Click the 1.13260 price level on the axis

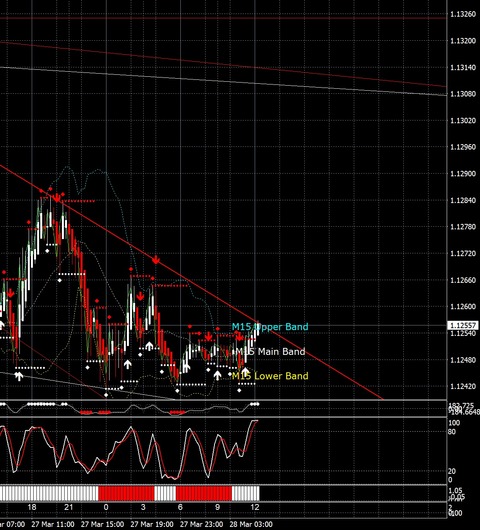click(x=463, y=14)
